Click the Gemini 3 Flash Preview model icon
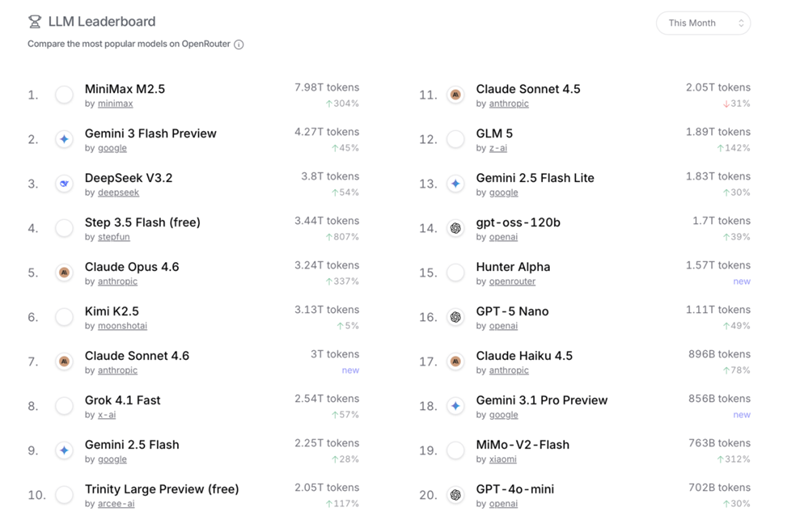 (64, 140)
